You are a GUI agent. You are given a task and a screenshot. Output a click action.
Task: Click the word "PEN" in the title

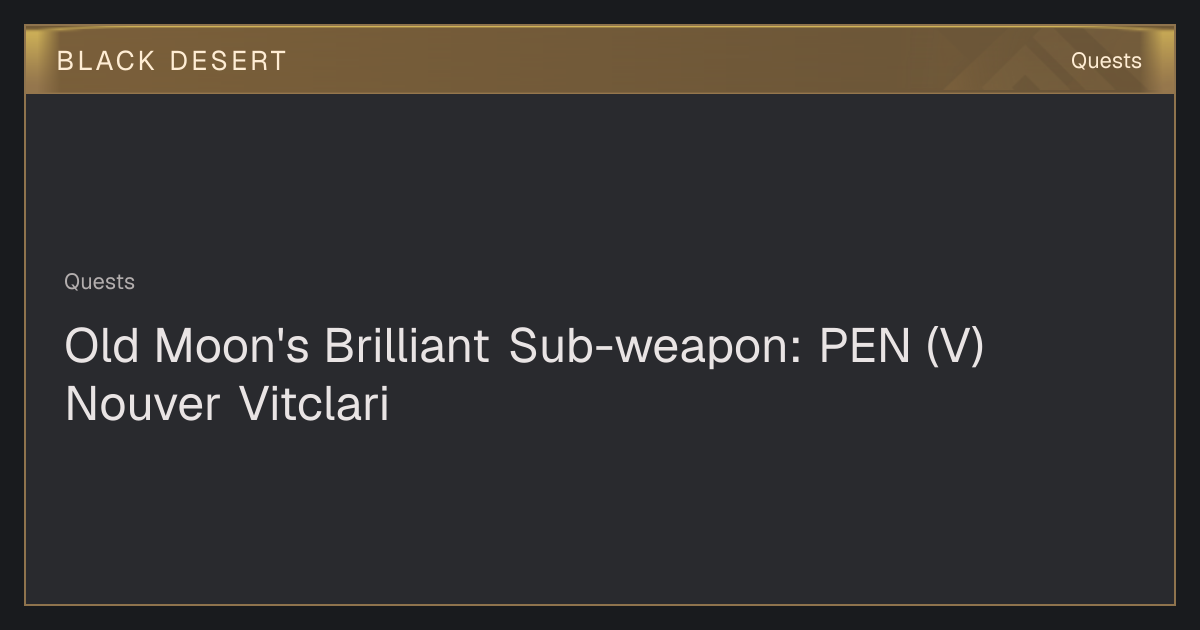(864, 346)
